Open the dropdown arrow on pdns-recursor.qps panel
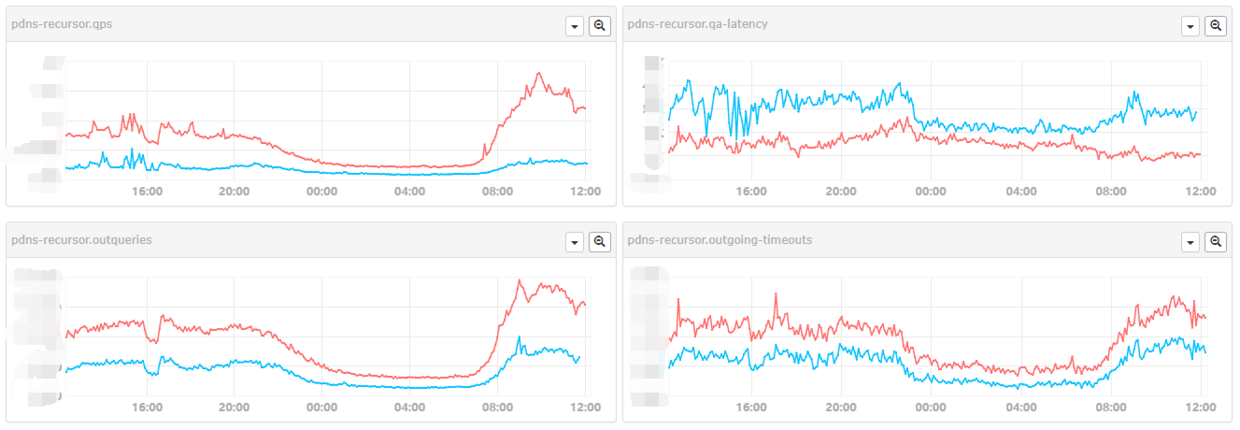 click(574, 26)
